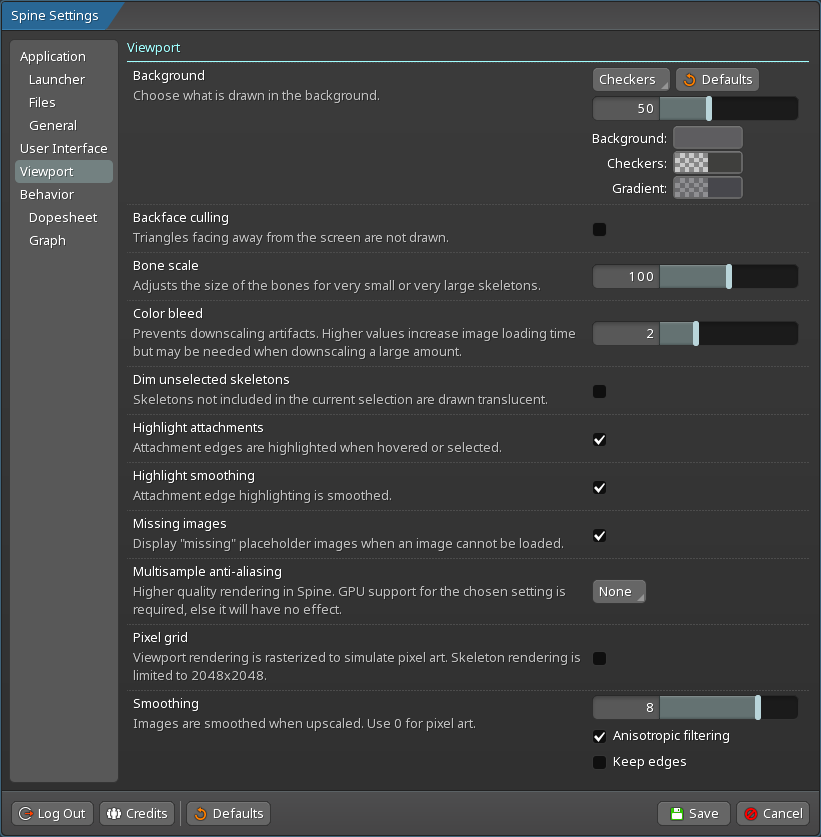Reset all settings with bottom Defaults button
The image size is (821, 837).
pyautogui.click(x=229, y=813)
